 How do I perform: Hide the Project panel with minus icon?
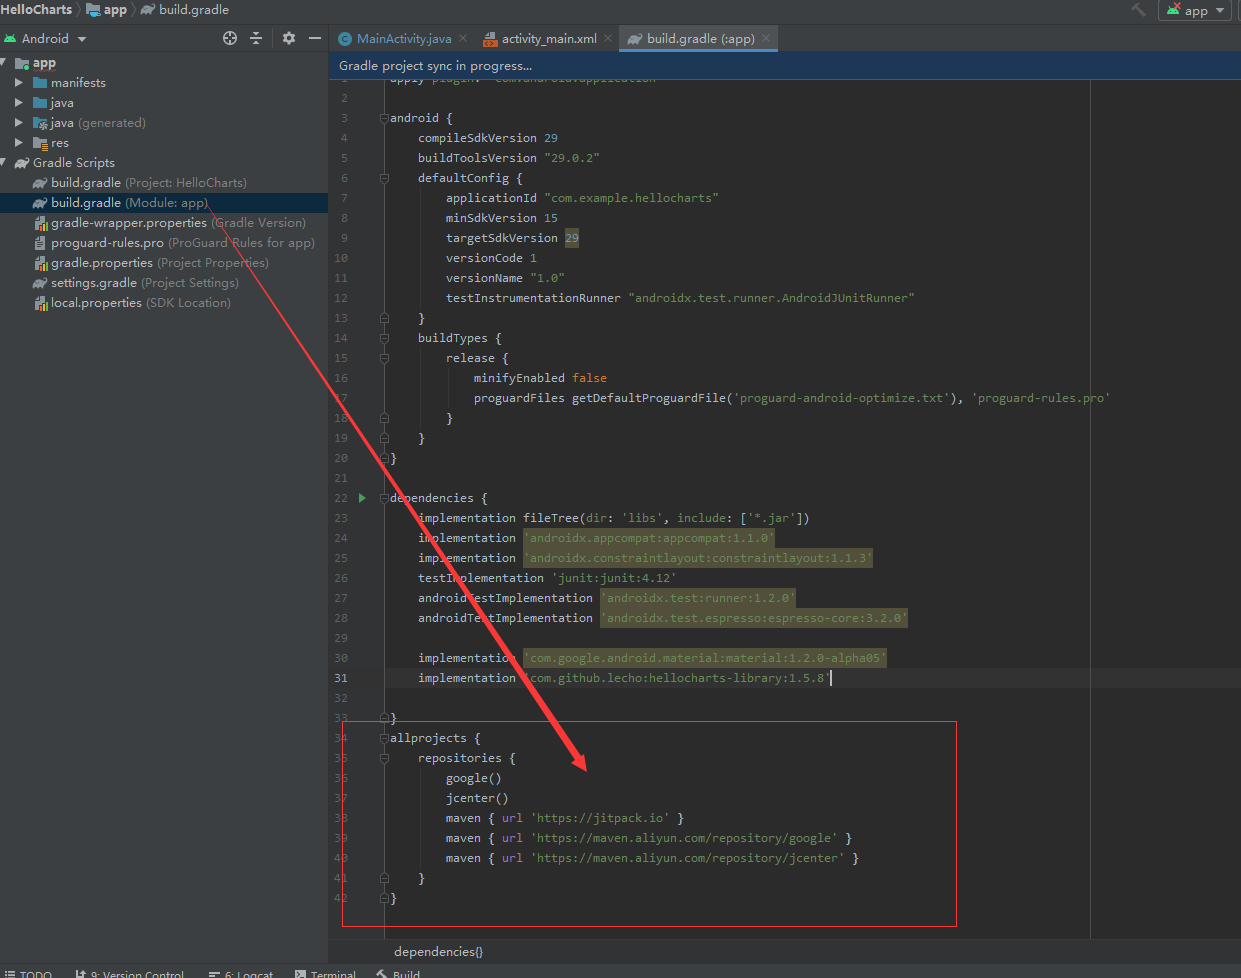(313, 38)
